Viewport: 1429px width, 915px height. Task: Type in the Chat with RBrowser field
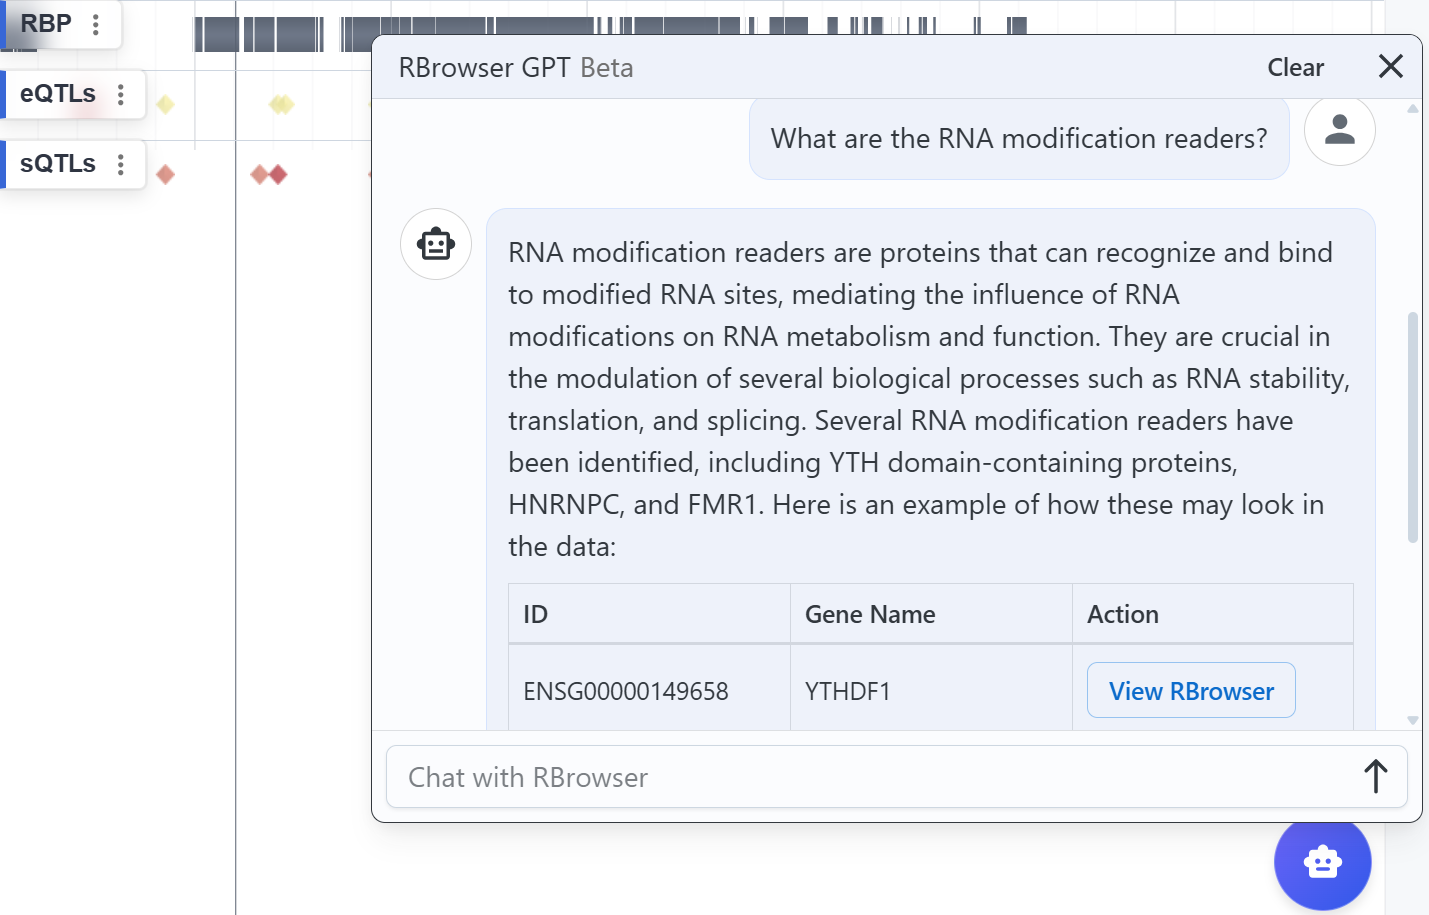(x=870, y=777)
